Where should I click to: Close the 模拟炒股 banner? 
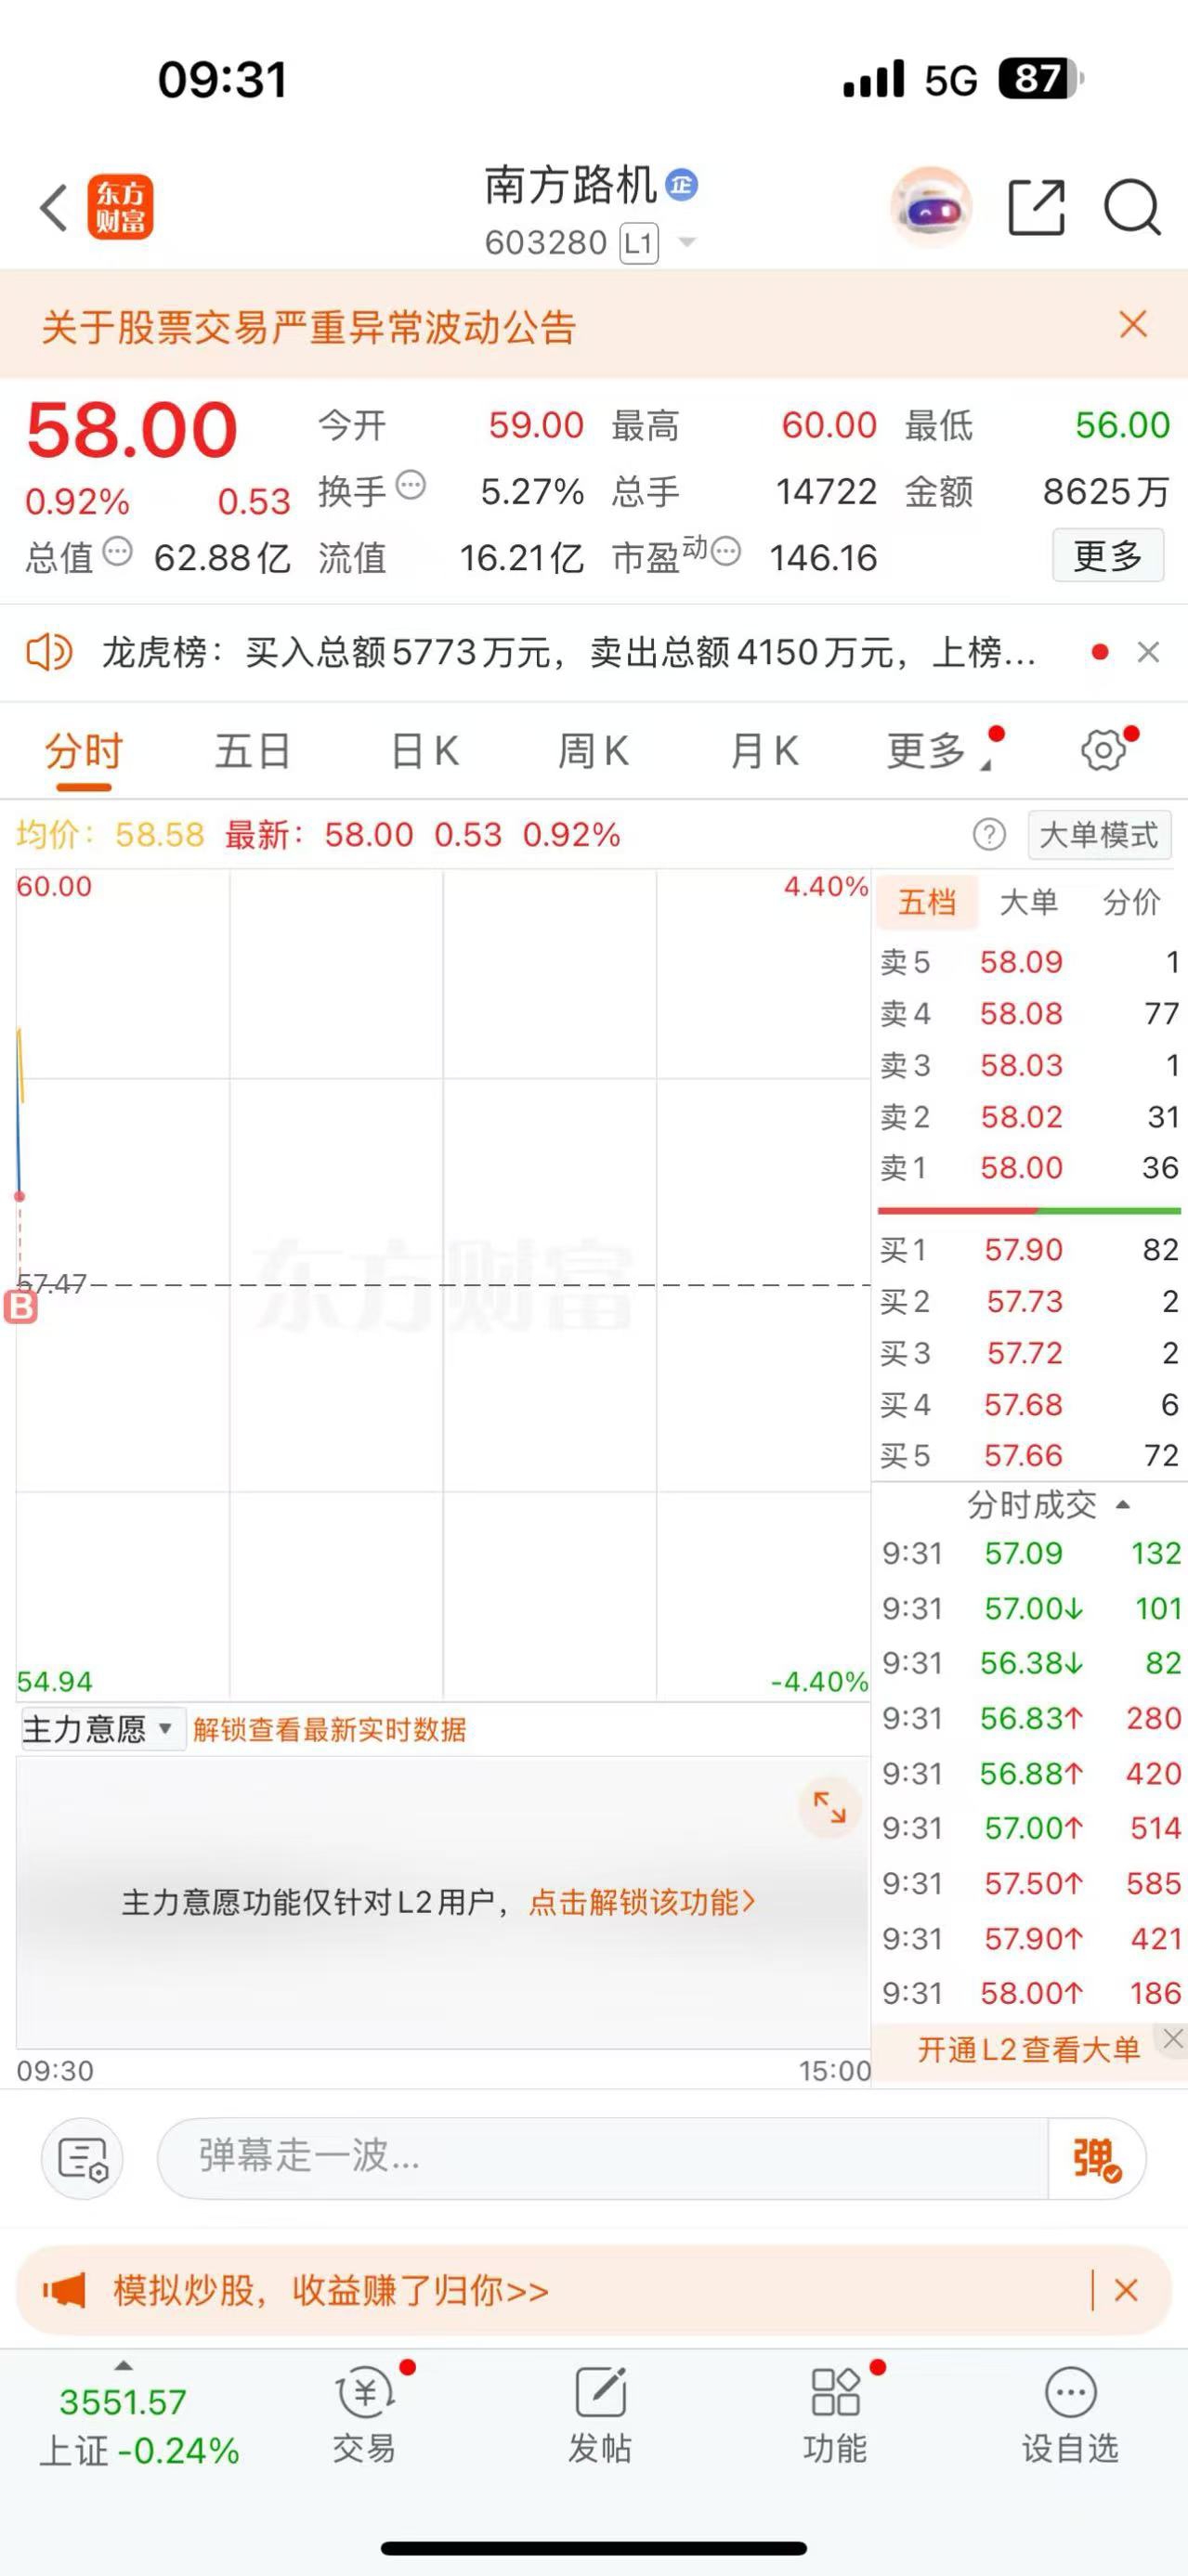1126,2289
